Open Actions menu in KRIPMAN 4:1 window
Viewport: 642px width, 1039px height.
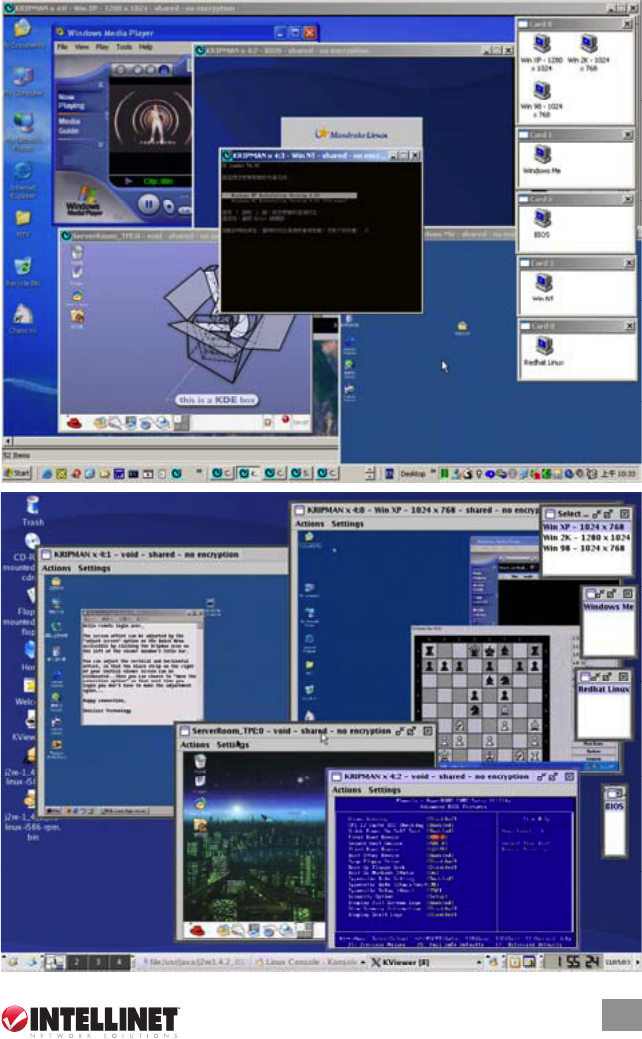(x=56, y=569)
